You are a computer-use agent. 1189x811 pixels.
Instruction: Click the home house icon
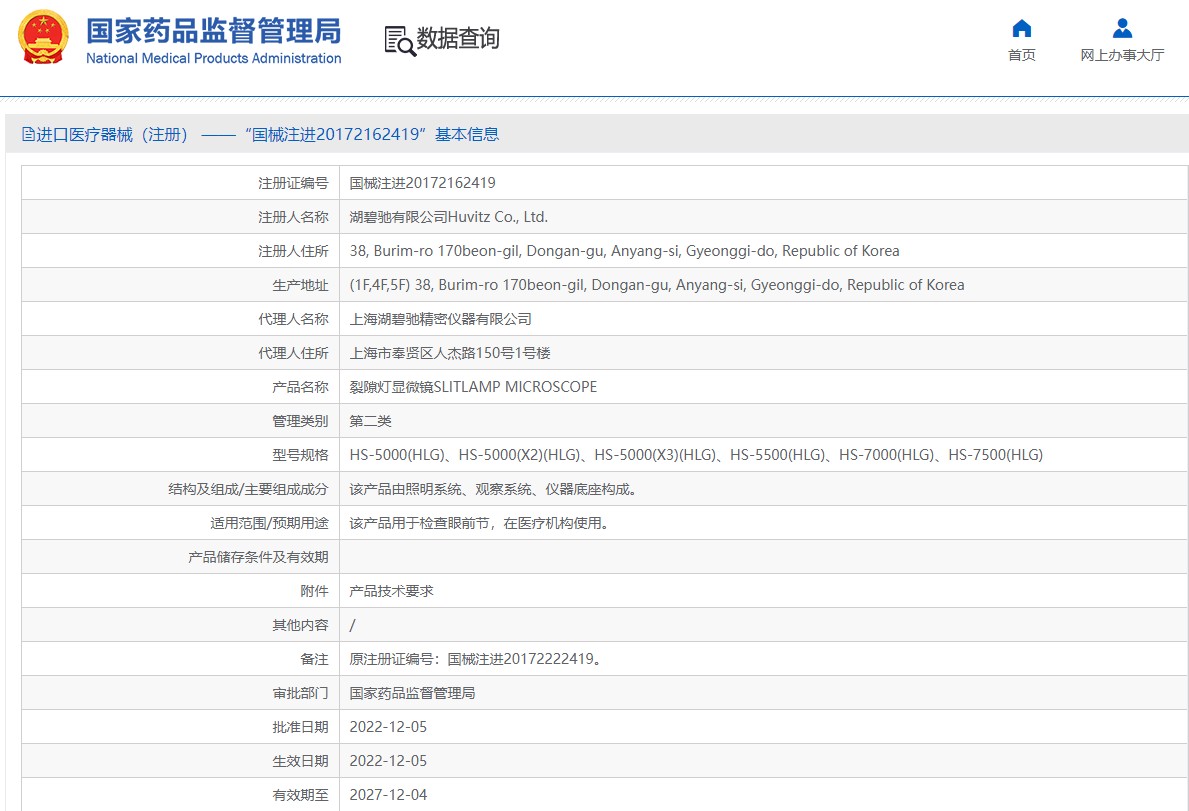(x=1021, y=28)
